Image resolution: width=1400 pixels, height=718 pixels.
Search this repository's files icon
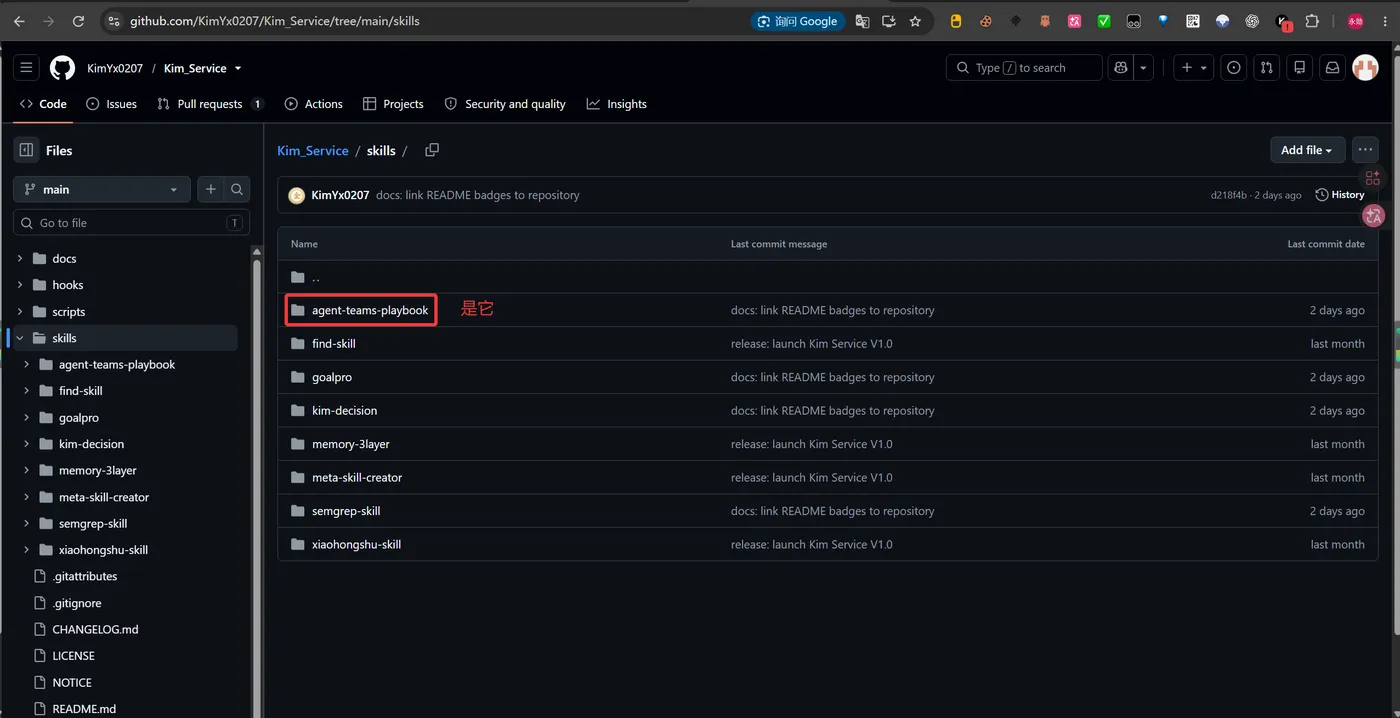pos(237,189)
